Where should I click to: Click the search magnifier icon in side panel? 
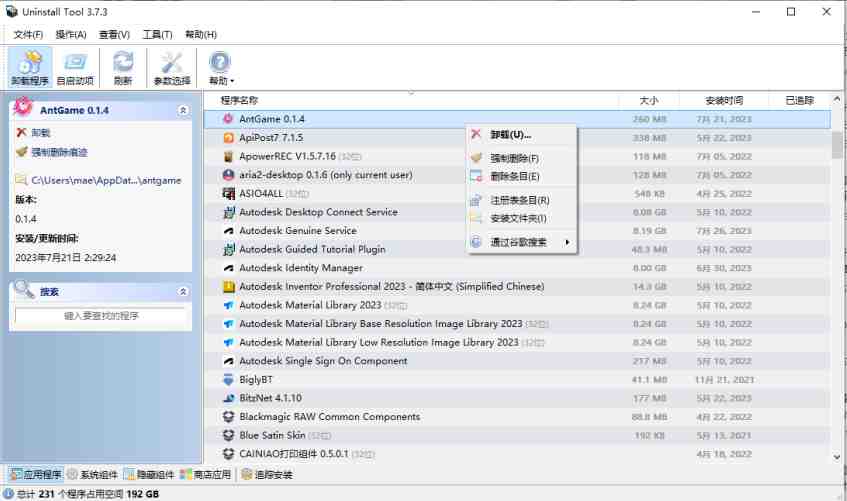(x=24, y=289)
